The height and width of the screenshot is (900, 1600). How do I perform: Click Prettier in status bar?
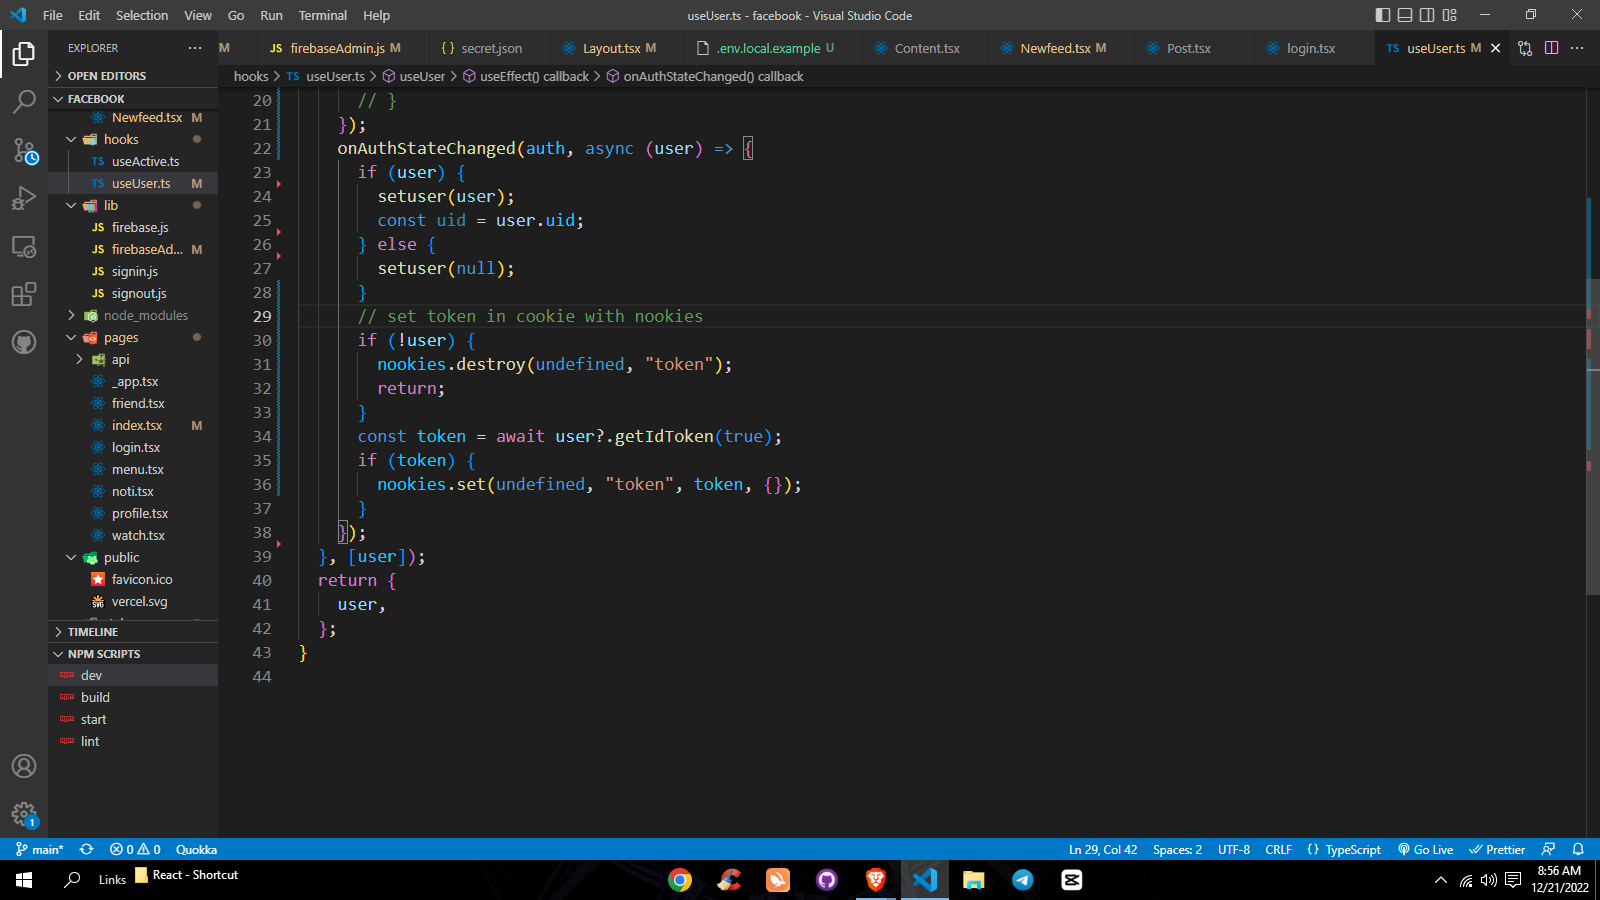[1497, 849]
